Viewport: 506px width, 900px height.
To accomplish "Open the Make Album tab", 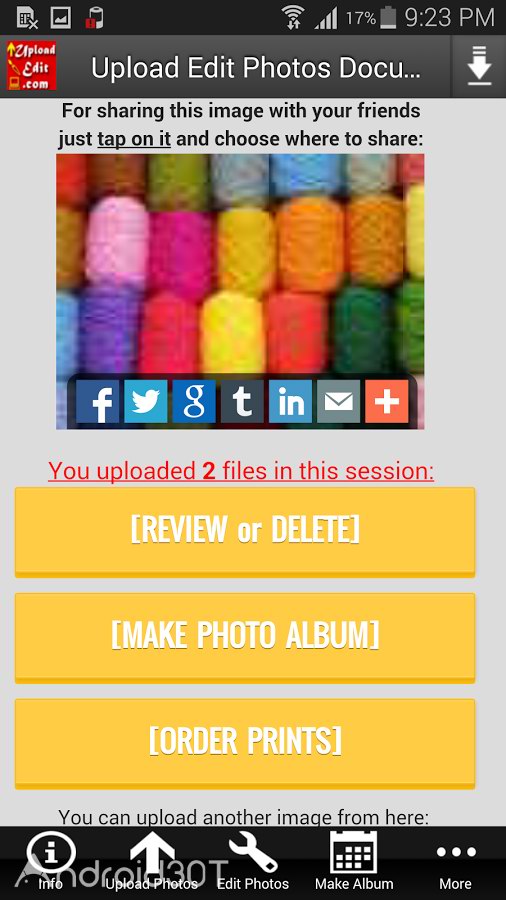I will click(x=354, y=860).
